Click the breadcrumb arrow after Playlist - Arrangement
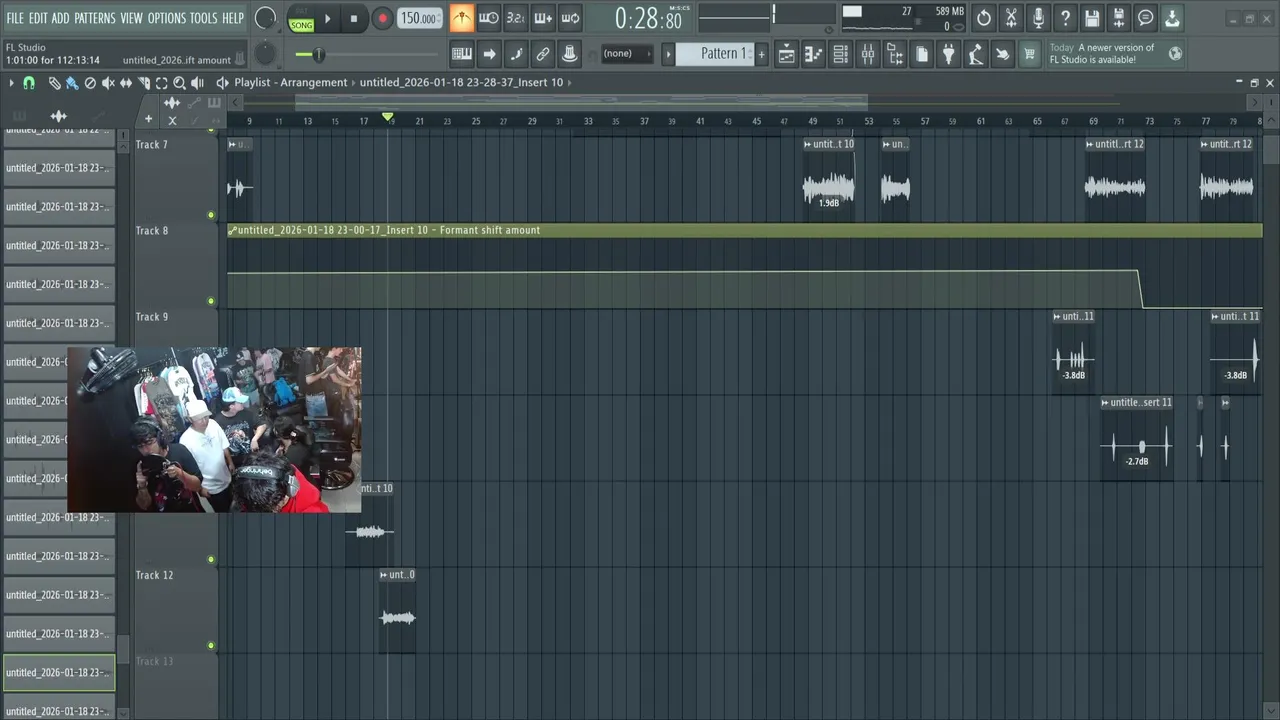1280x720 pixels. (354, 83)
